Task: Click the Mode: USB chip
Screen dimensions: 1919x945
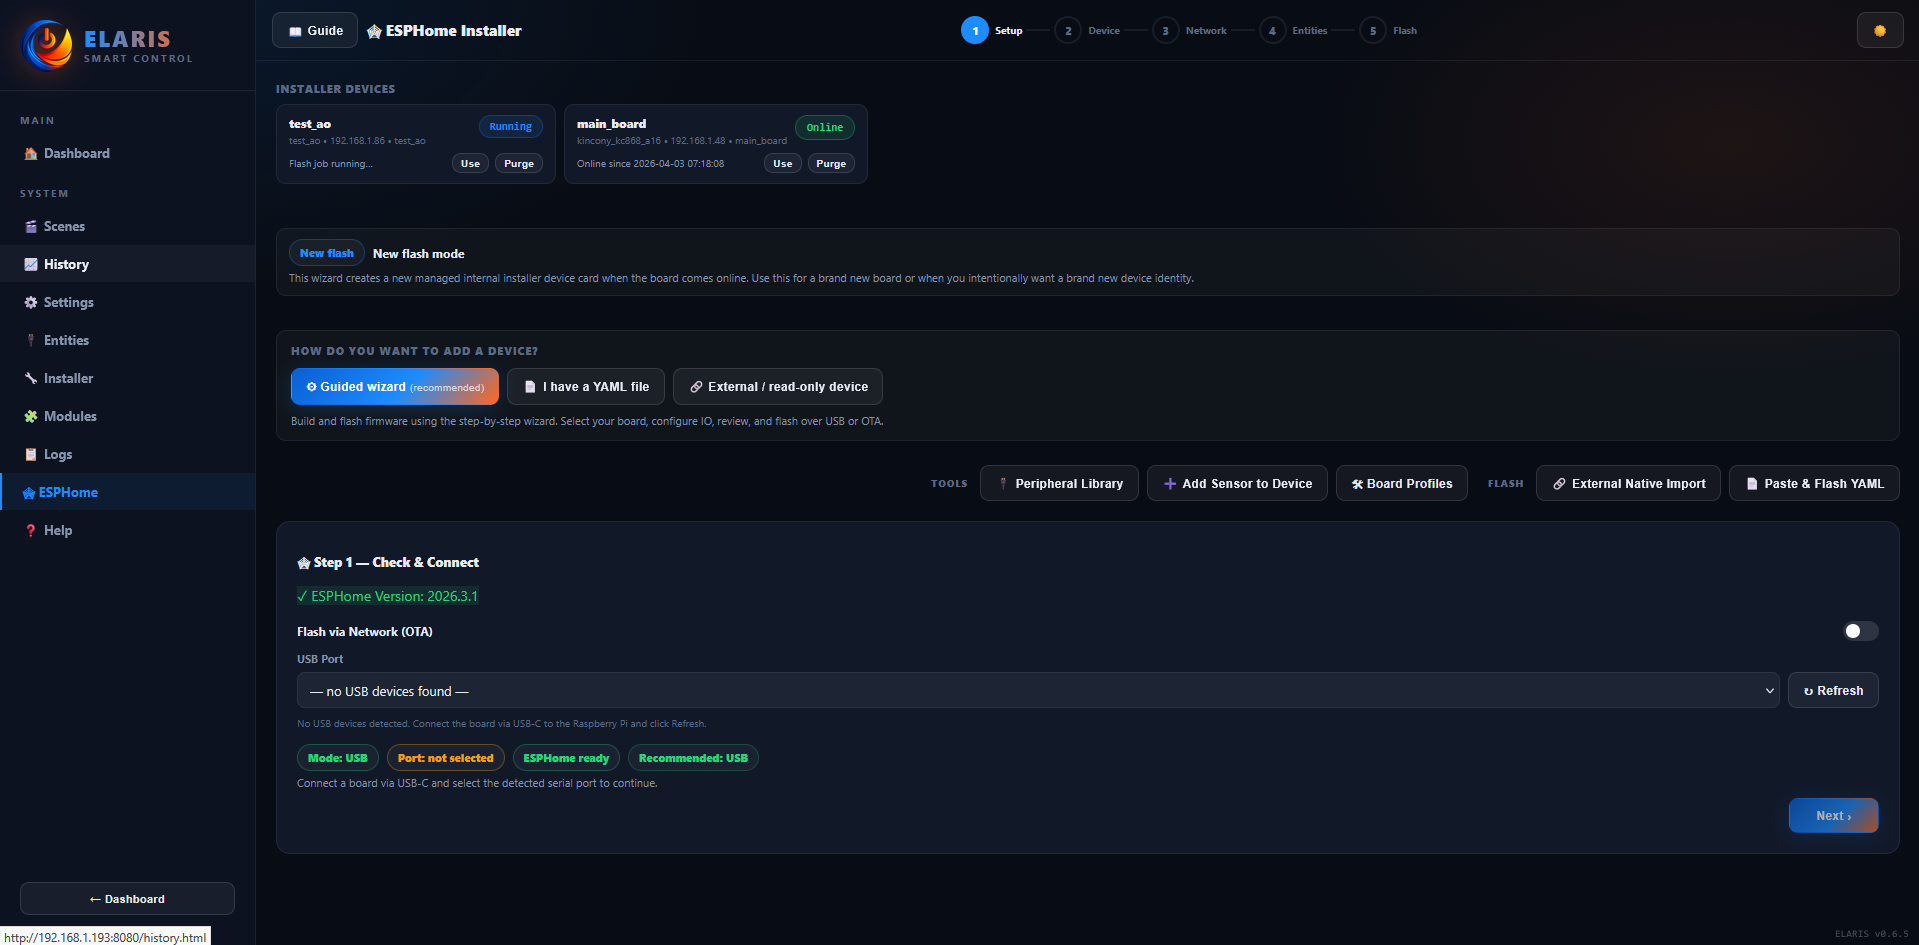Action: coord(338,758)
